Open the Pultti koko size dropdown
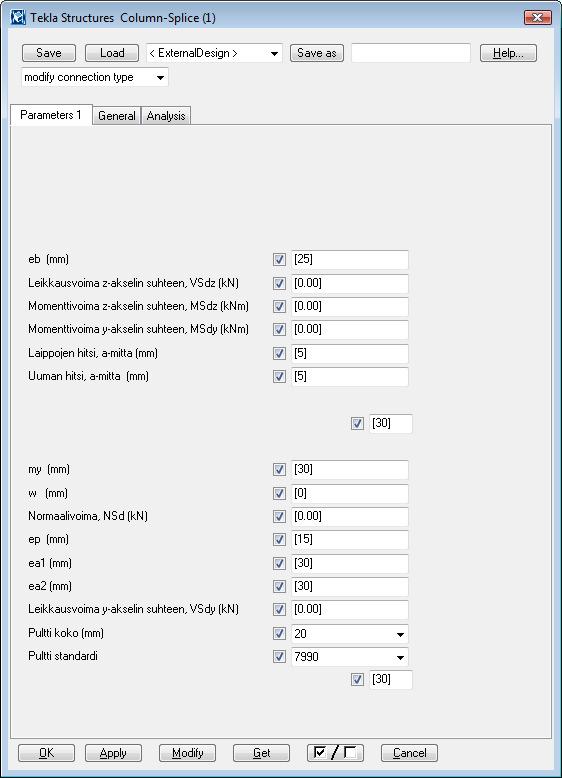 tap(350, 634)
